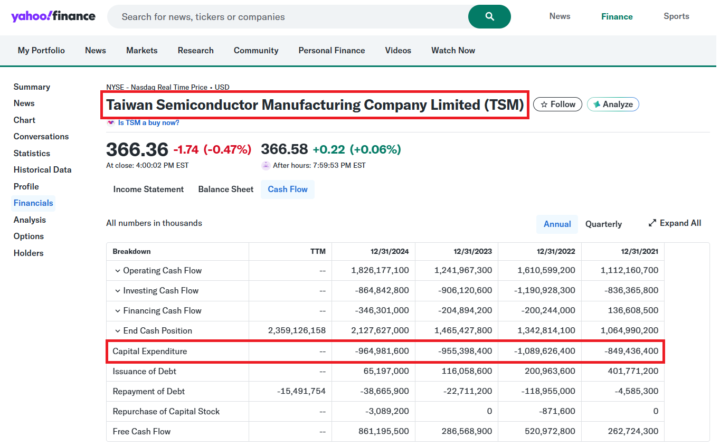This screenshot has width=720, height=446.
Task: Open Financials in the left sidebar
Action: click(x=33, y=203)
